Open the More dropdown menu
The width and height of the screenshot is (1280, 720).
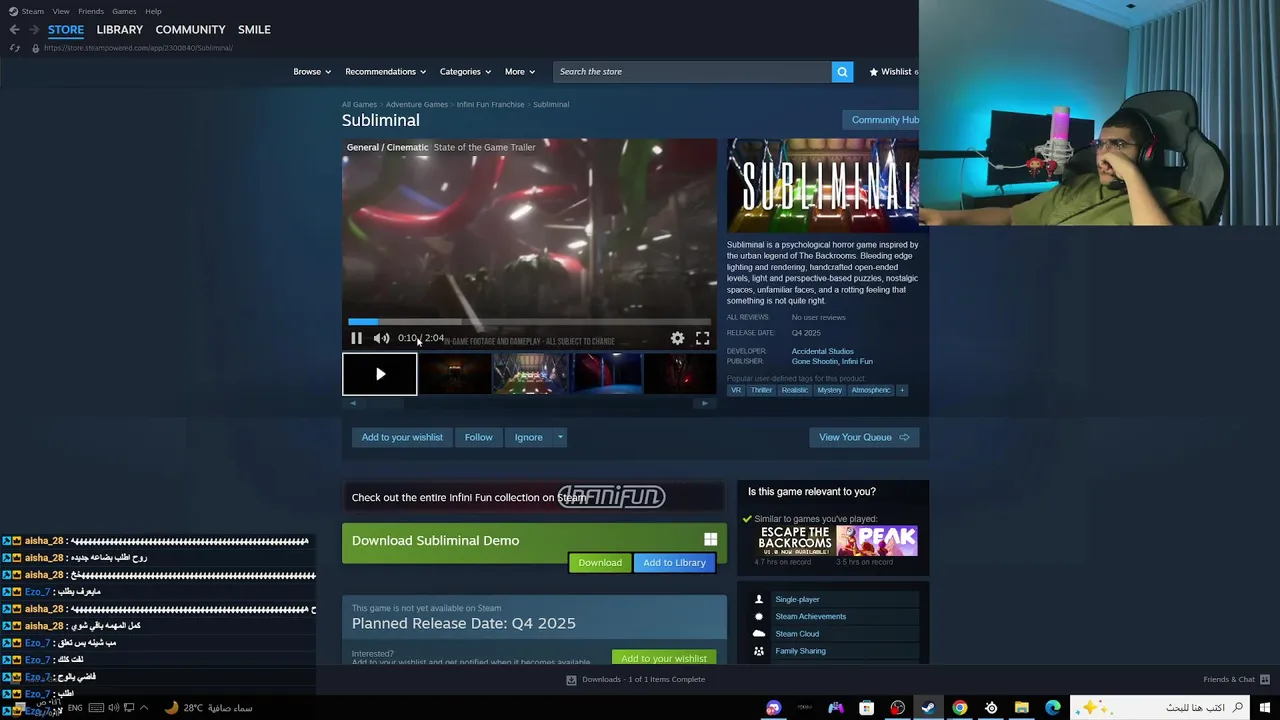coord(520,72)
